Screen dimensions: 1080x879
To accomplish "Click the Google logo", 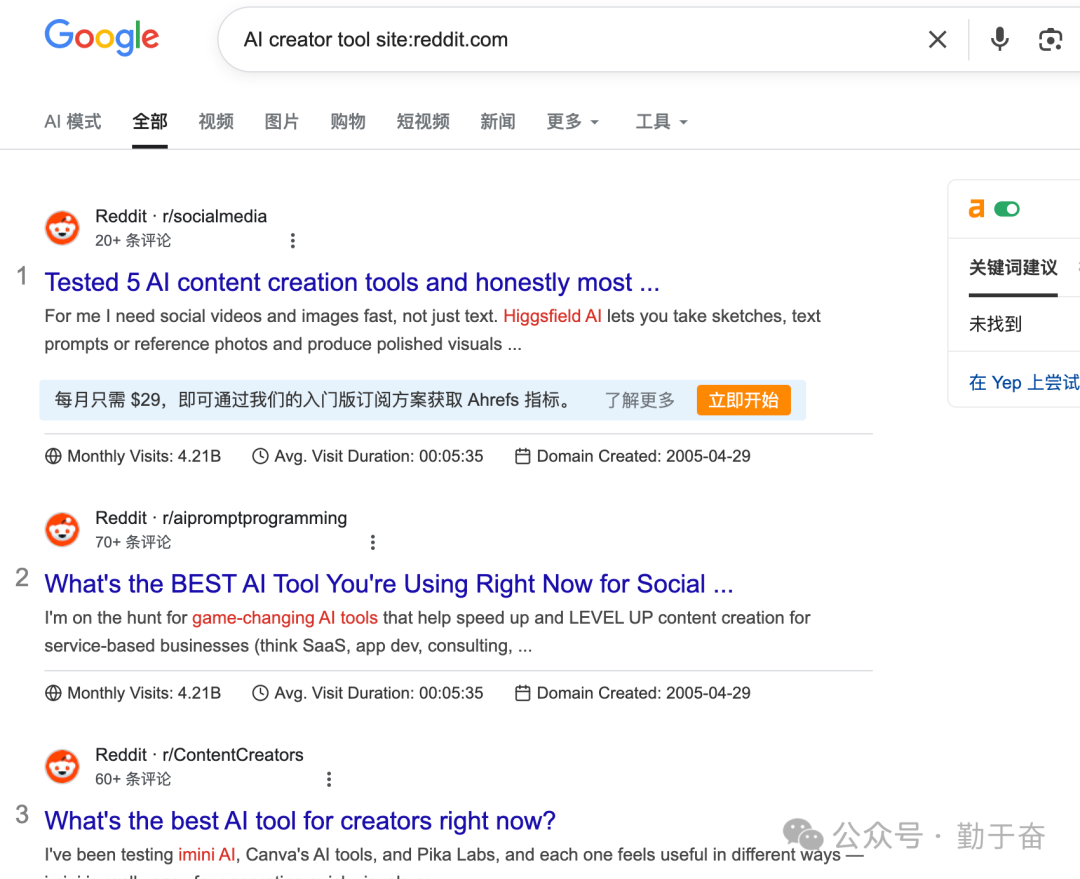I will (x=102, y=37).
